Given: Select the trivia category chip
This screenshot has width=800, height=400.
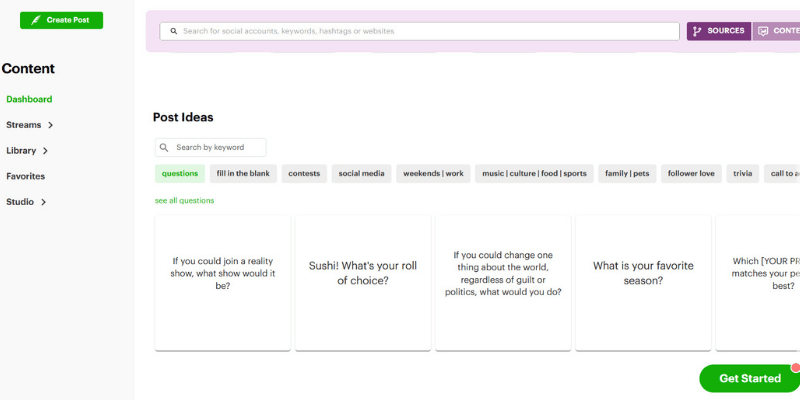Looking at the screenshot, I should (743, 173).
